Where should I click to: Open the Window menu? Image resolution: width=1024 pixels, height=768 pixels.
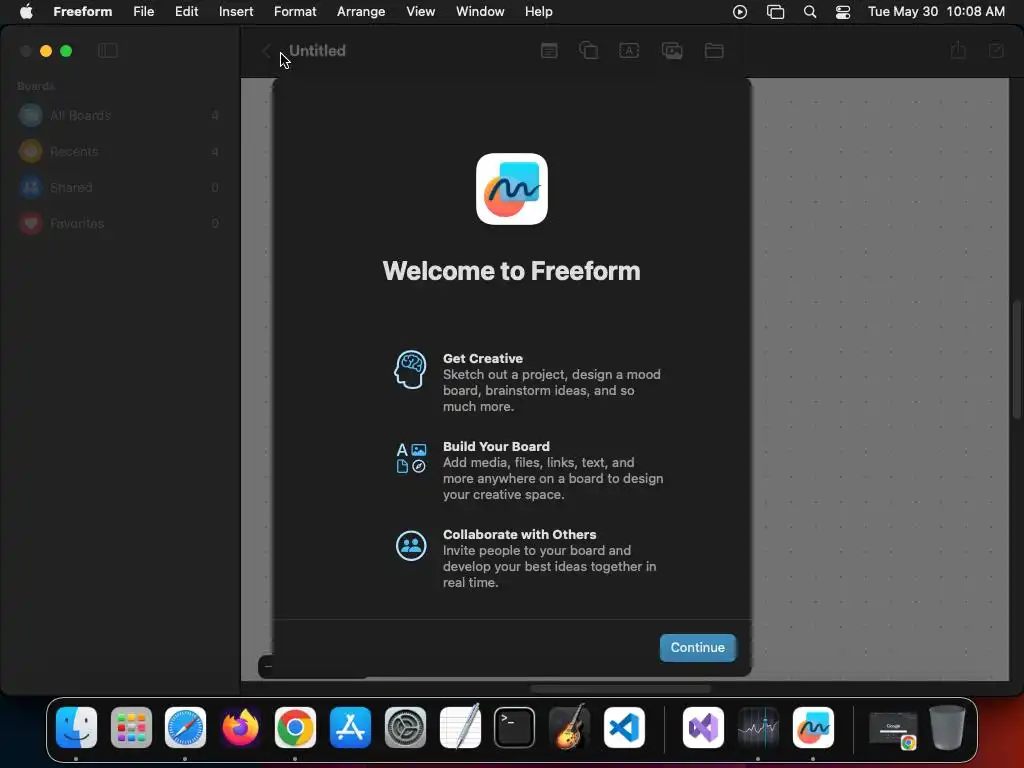tap(480, 12)
